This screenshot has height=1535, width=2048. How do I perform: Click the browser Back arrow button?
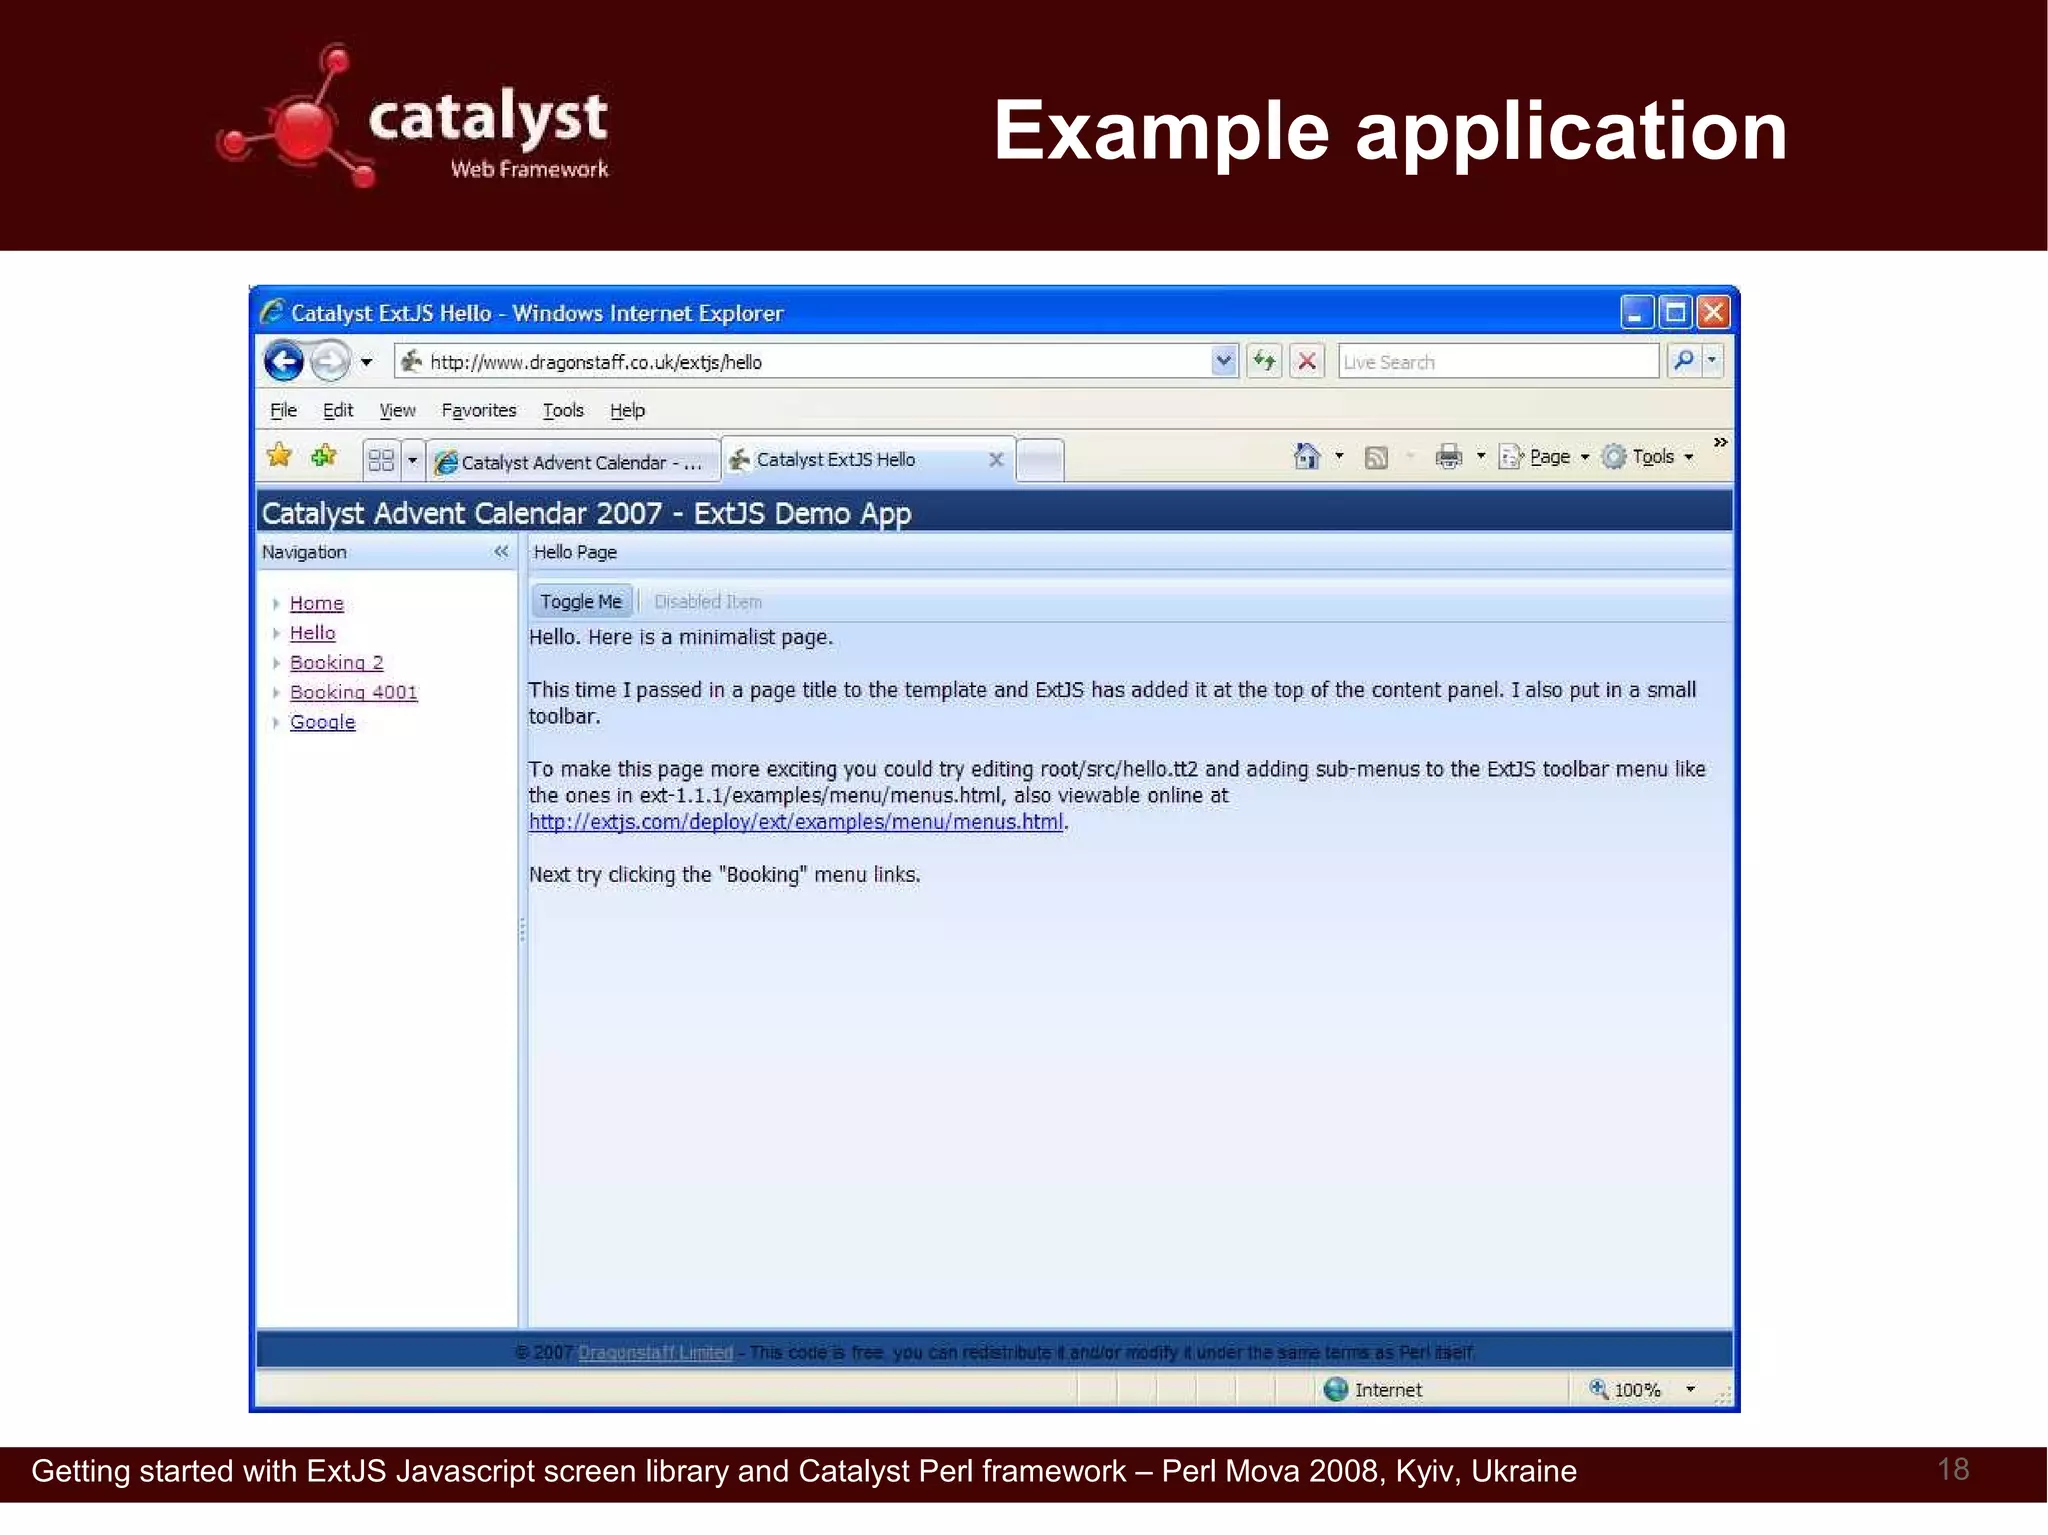tap(284, 361)
